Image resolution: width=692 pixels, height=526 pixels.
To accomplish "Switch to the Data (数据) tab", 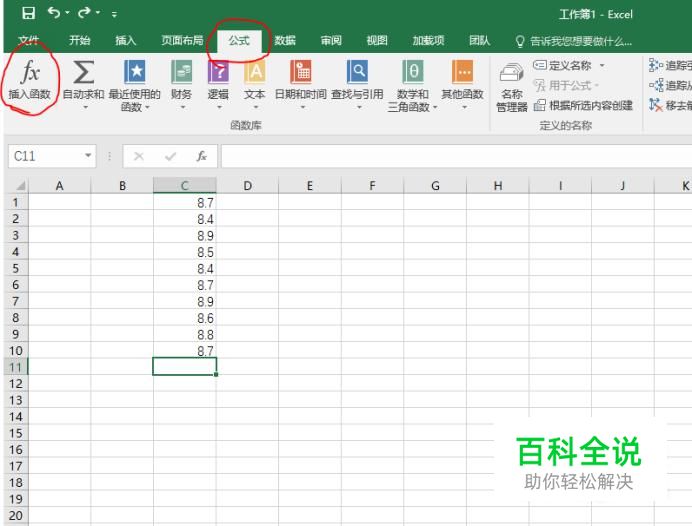I will (285, 41).
